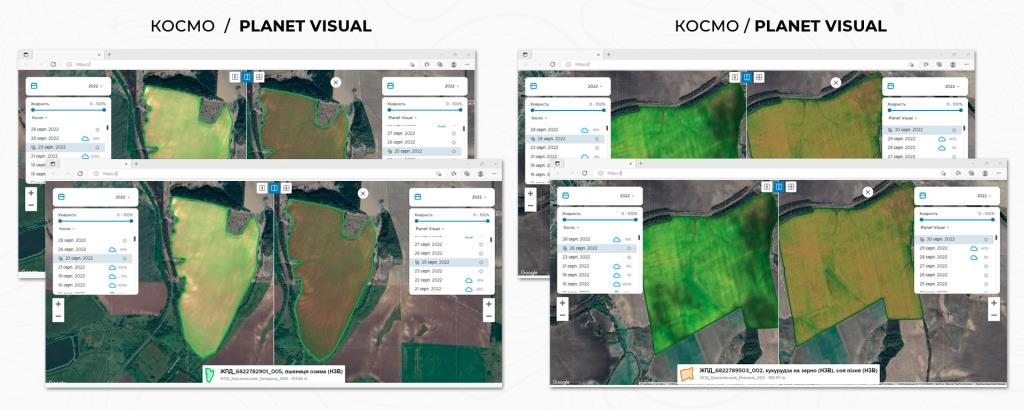The width and height of the screenshot is (1024, 410).
Task: Zoom in on the Космо map of пшениця field
Action: tap(58, 304)
